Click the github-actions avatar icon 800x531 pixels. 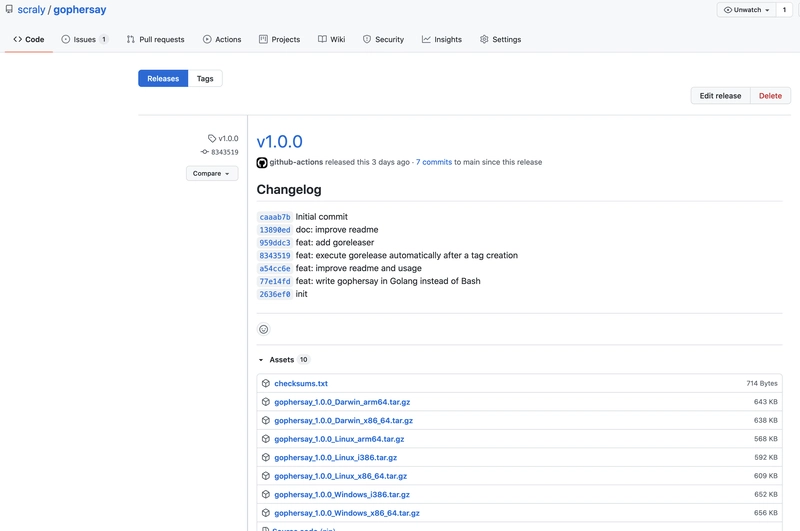pyautogui.click(x=262, y=163)
